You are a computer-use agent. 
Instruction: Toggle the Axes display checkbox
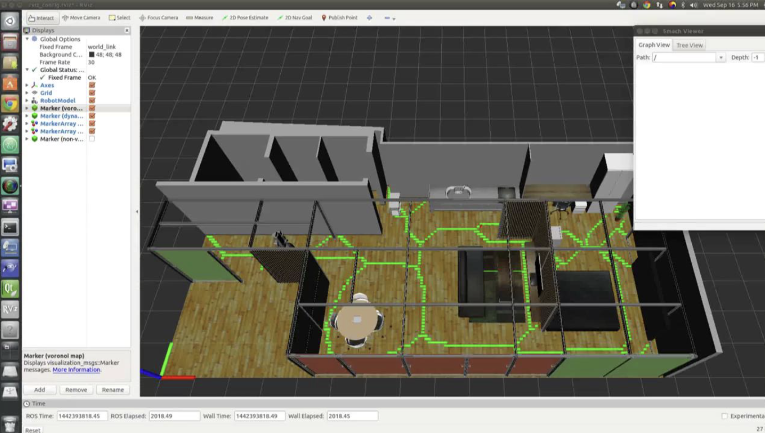click(x=92, y=85)
